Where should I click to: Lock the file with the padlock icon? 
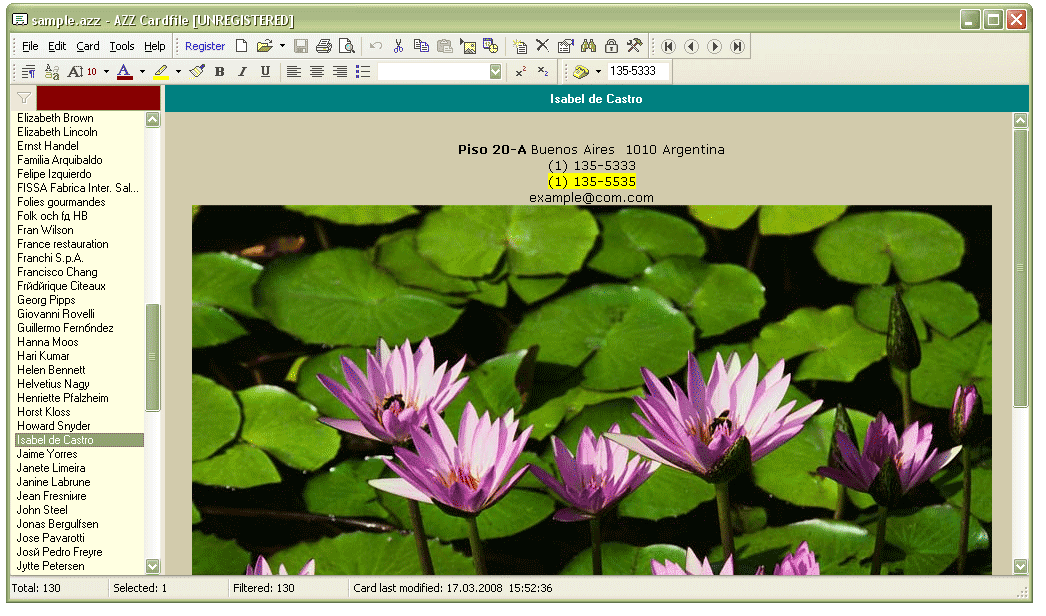tap(611, 46)
